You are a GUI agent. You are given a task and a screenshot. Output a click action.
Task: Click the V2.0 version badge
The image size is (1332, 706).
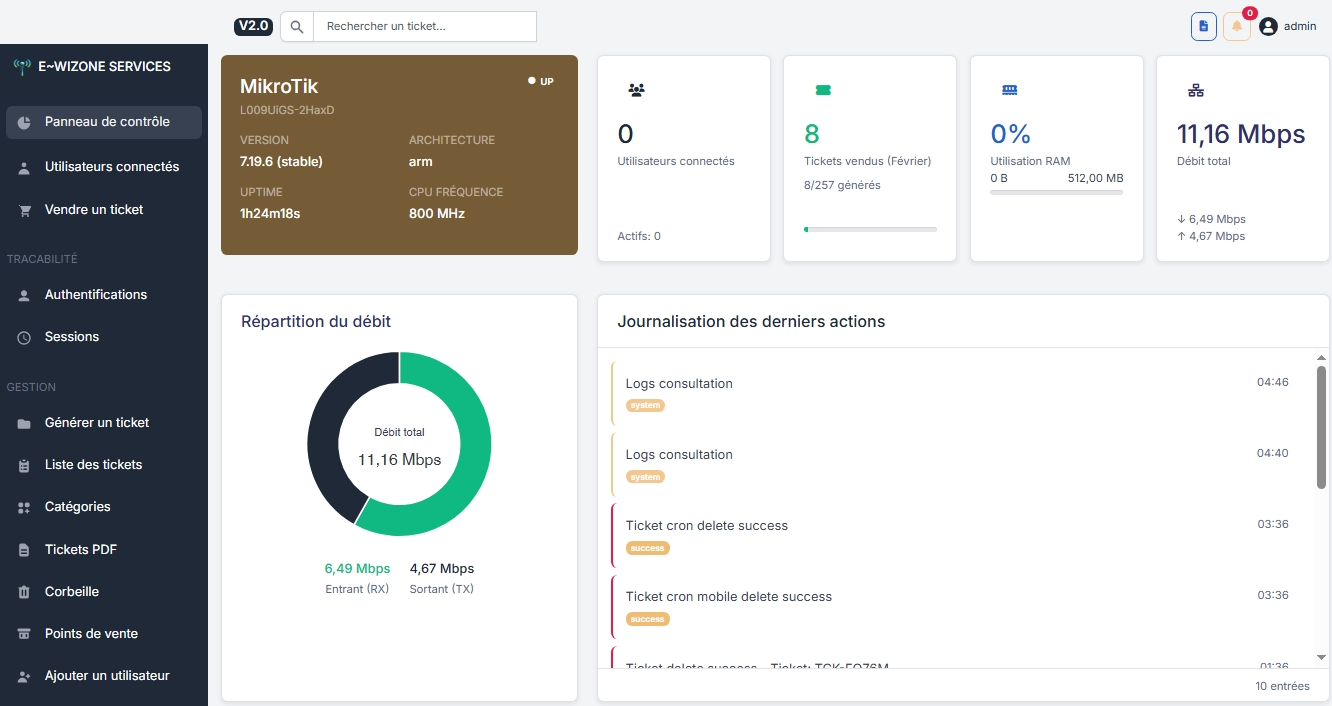[x=253, y=26]
